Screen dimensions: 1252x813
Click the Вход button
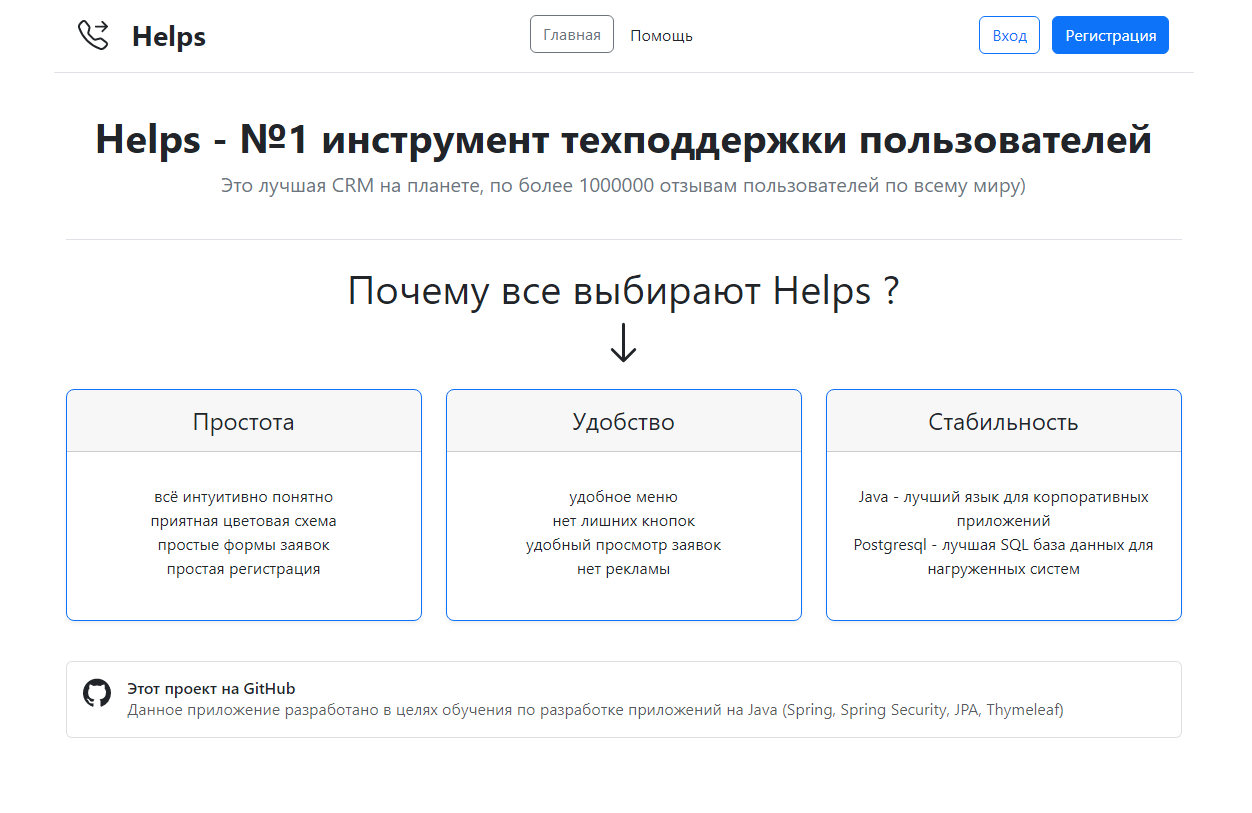(x=1008, y=34)
